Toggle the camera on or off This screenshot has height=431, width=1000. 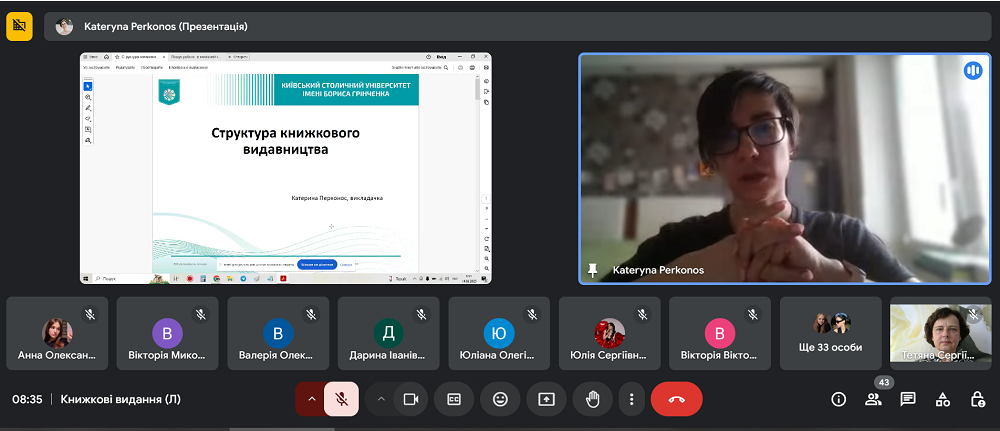pyautogui.click(x=409, y=399)
